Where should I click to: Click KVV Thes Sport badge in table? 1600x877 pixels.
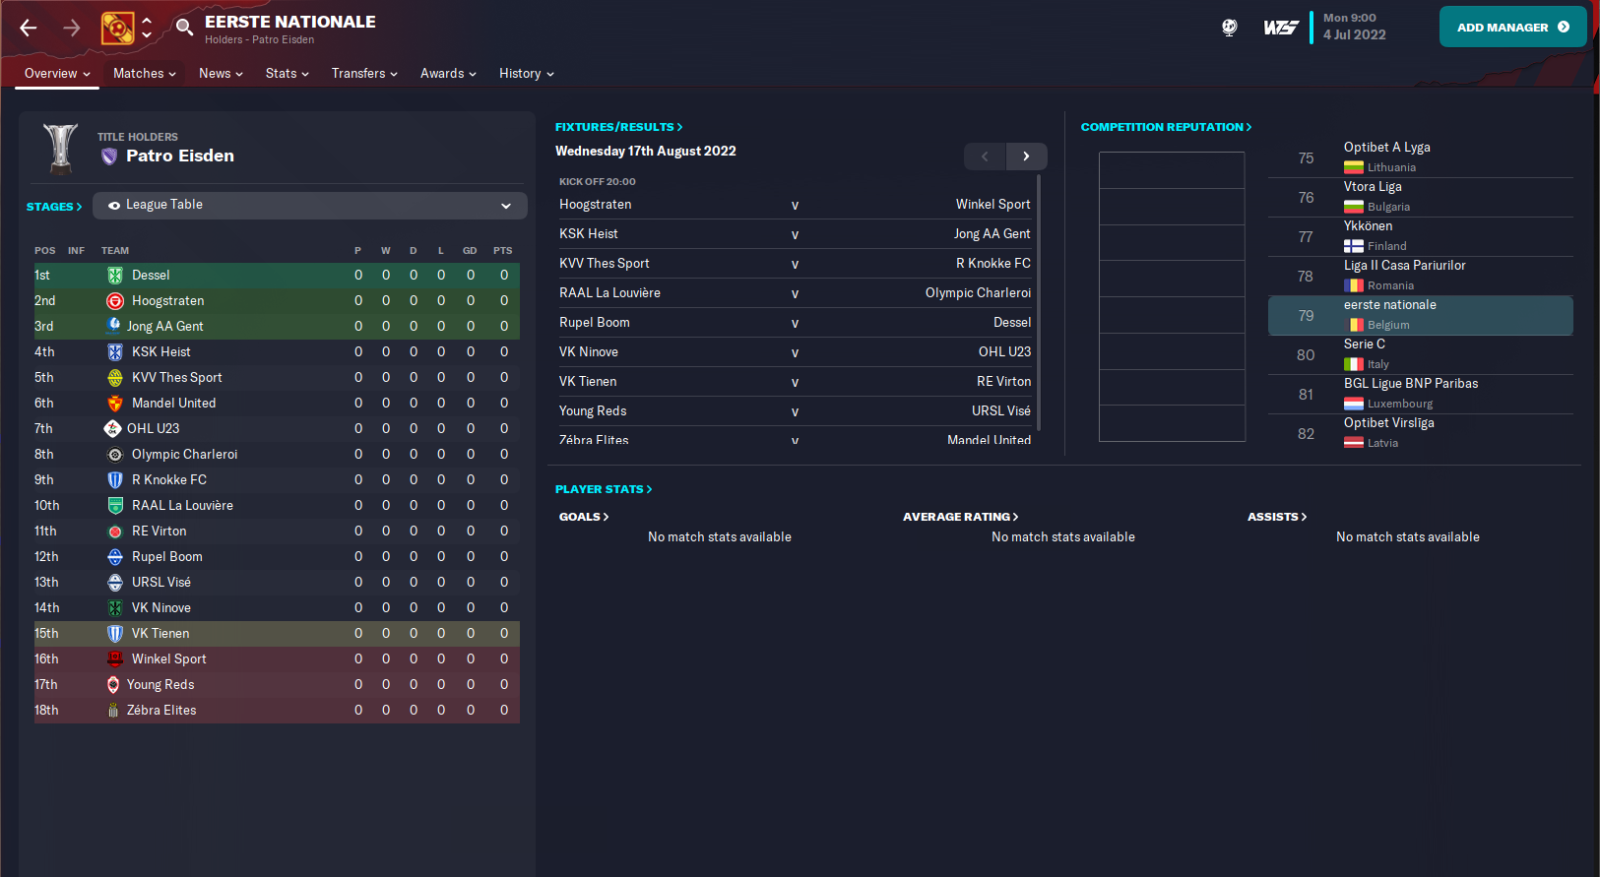pos(115,378)
